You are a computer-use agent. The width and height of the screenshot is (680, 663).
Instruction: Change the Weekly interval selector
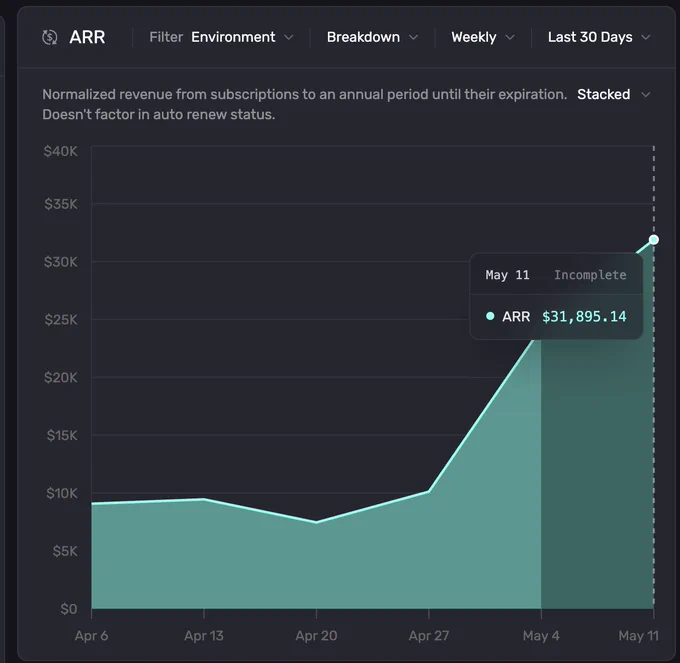[483, 37]
